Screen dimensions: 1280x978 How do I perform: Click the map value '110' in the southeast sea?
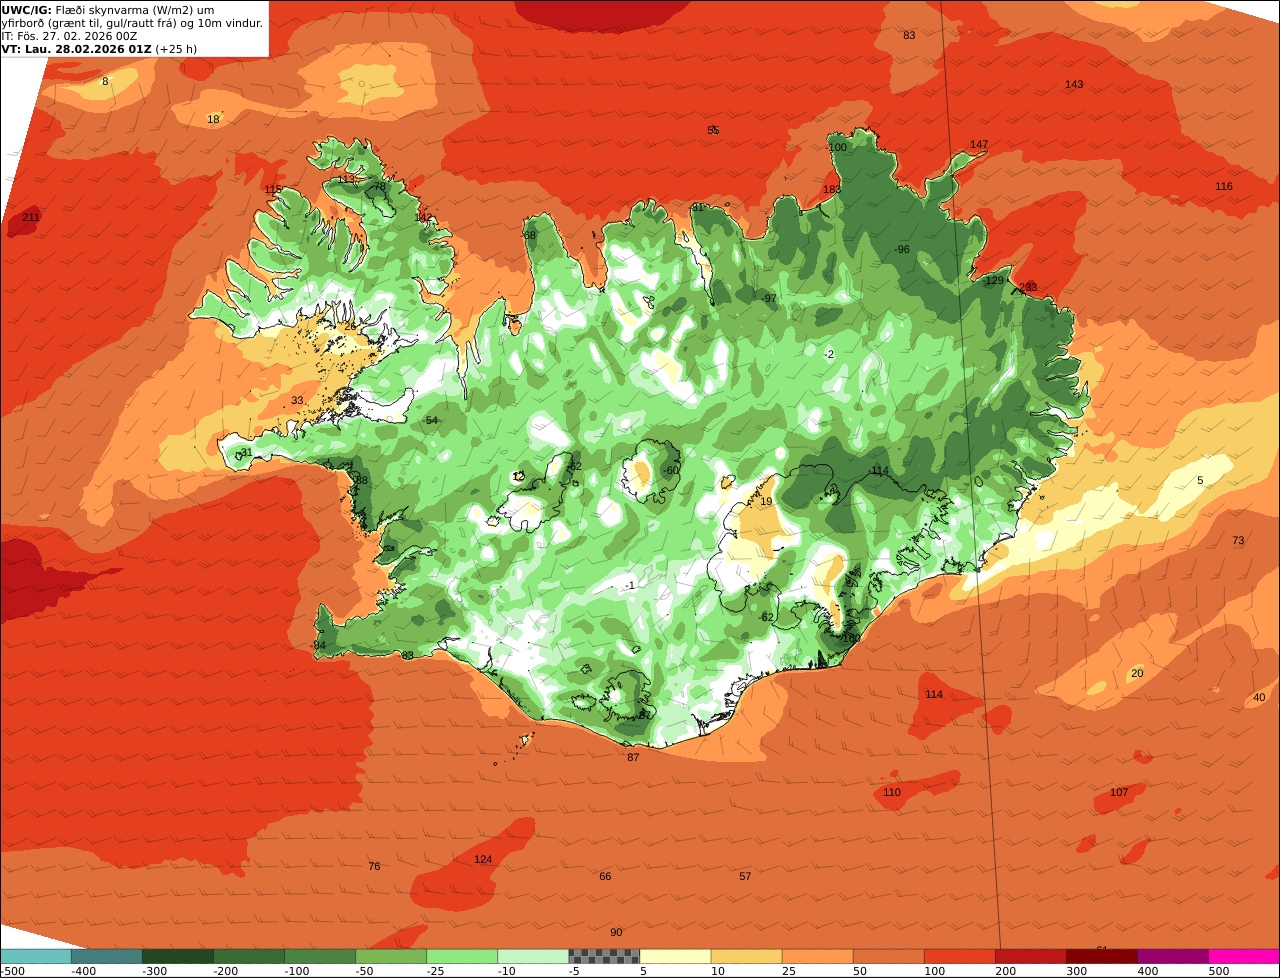[892, 792]
